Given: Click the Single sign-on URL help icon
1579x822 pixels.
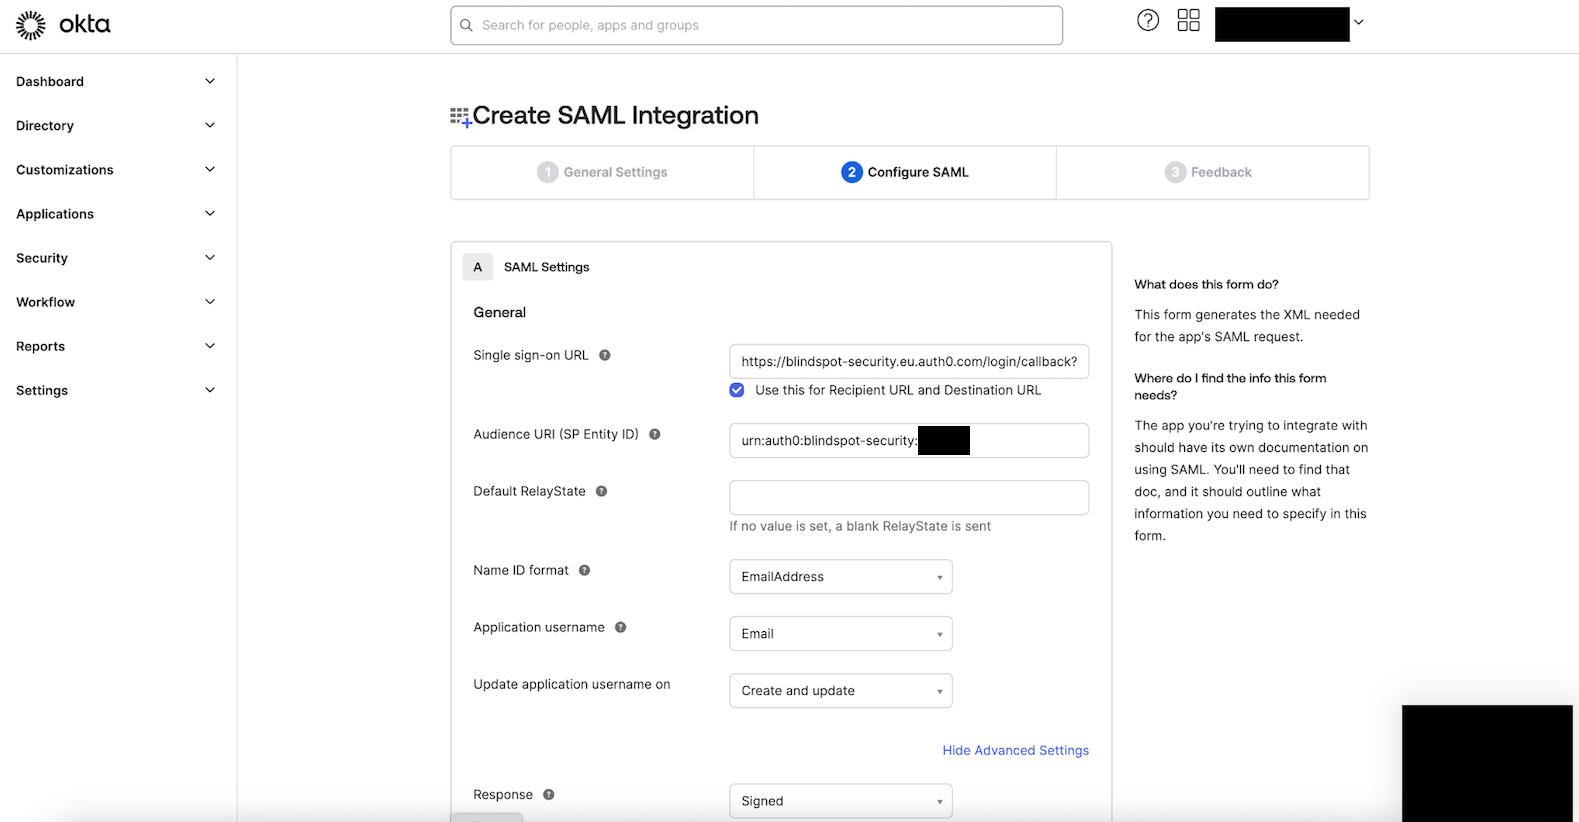Looking at the screenshot, I should pyautogui.click(x=605, y=355).
